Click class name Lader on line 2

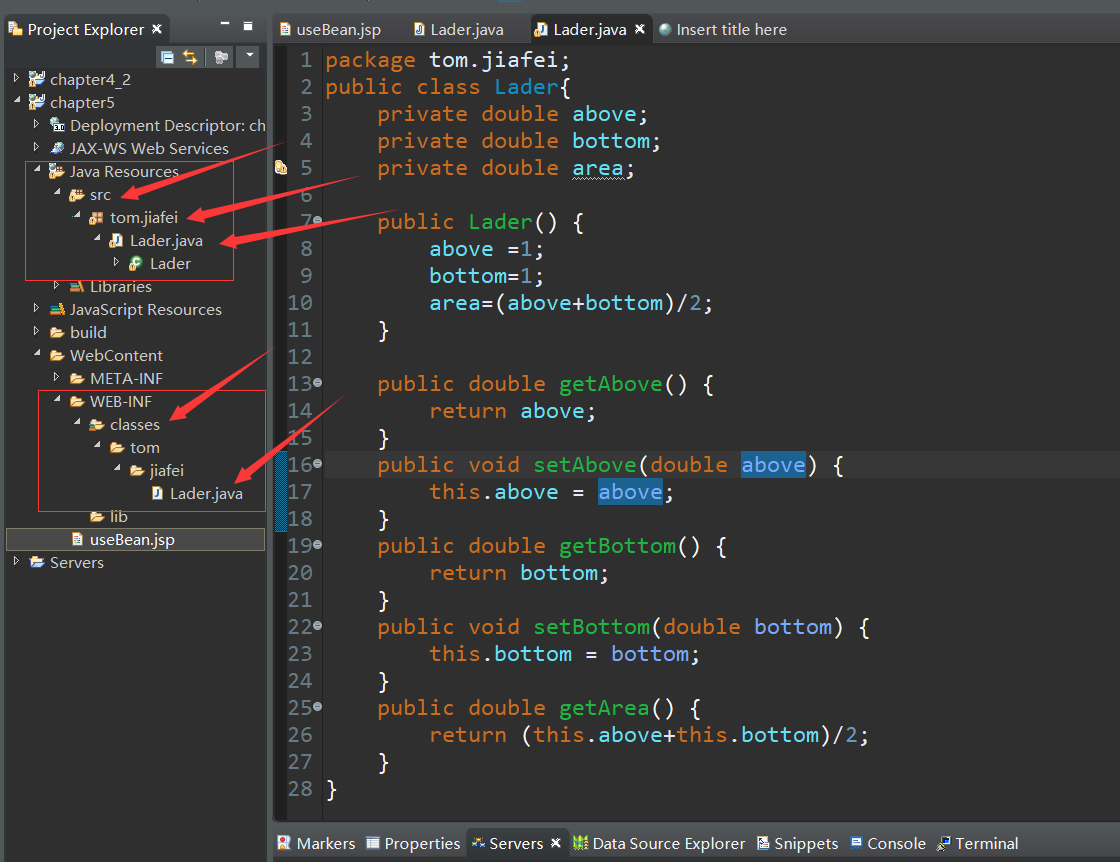[526, 87]
